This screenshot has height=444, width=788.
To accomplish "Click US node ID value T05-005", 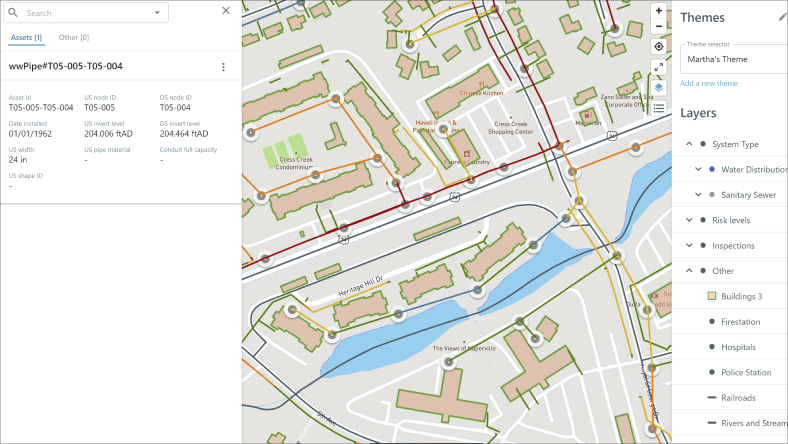I will coord(100,108).
